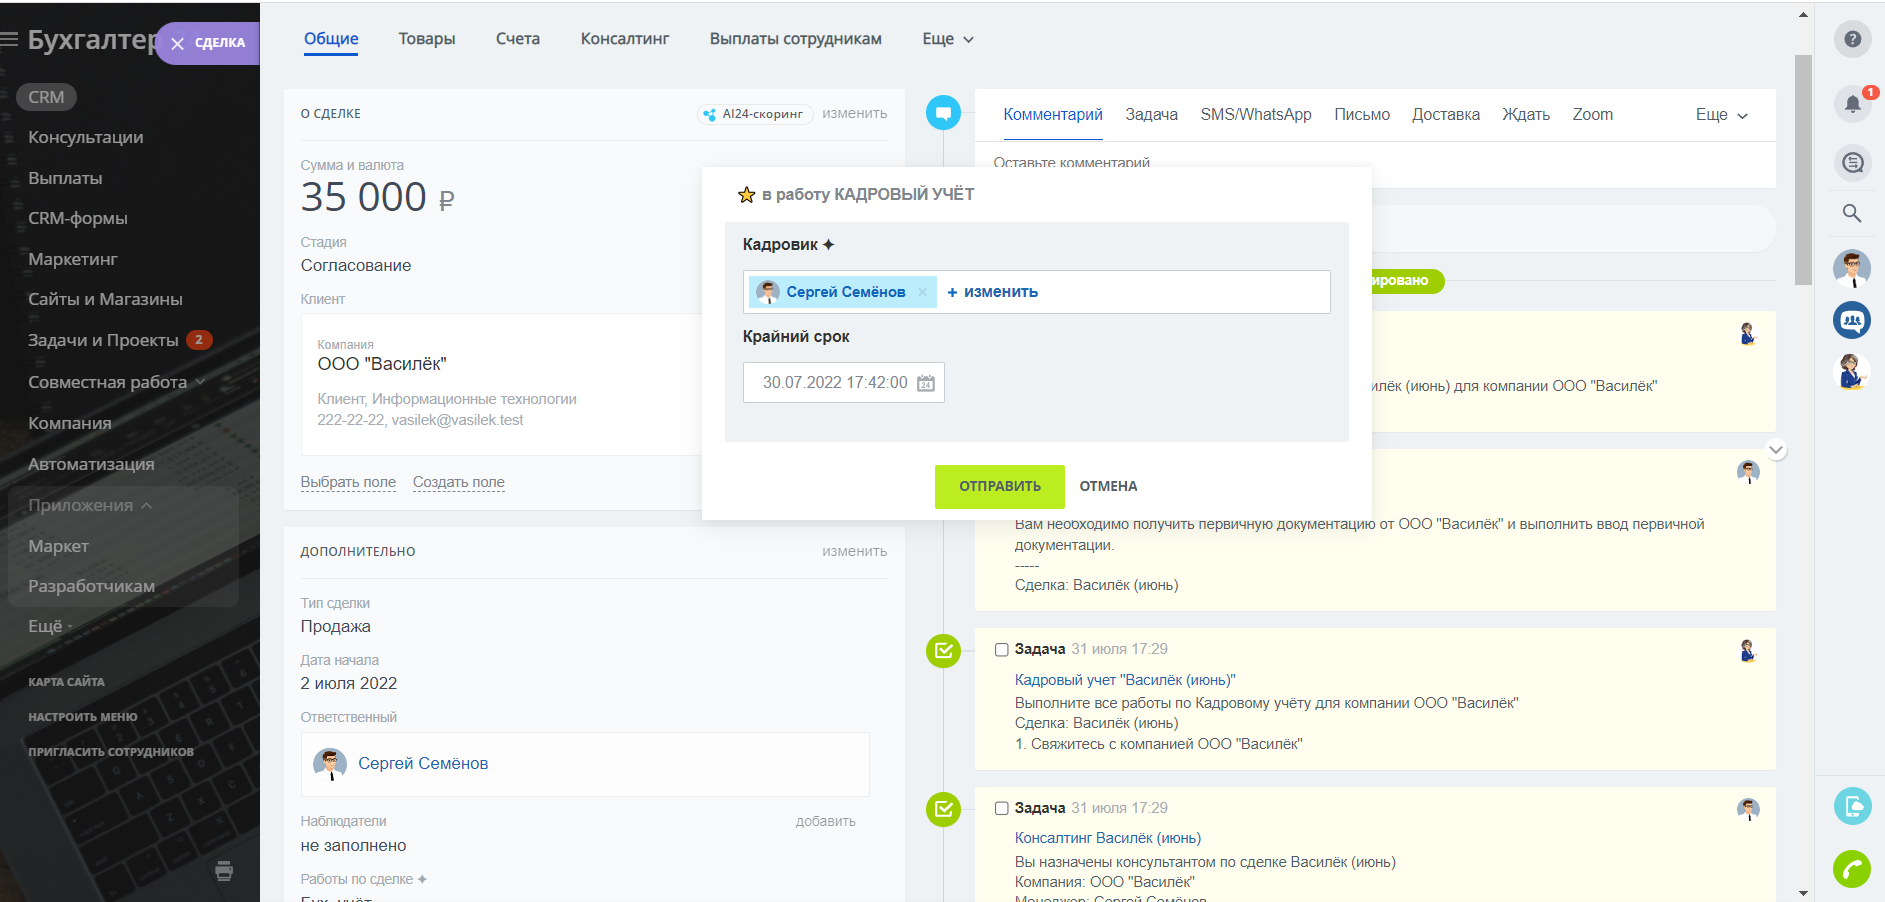
Task: Check the Кадровый учет task checkbox
Action: point(1001,650)
